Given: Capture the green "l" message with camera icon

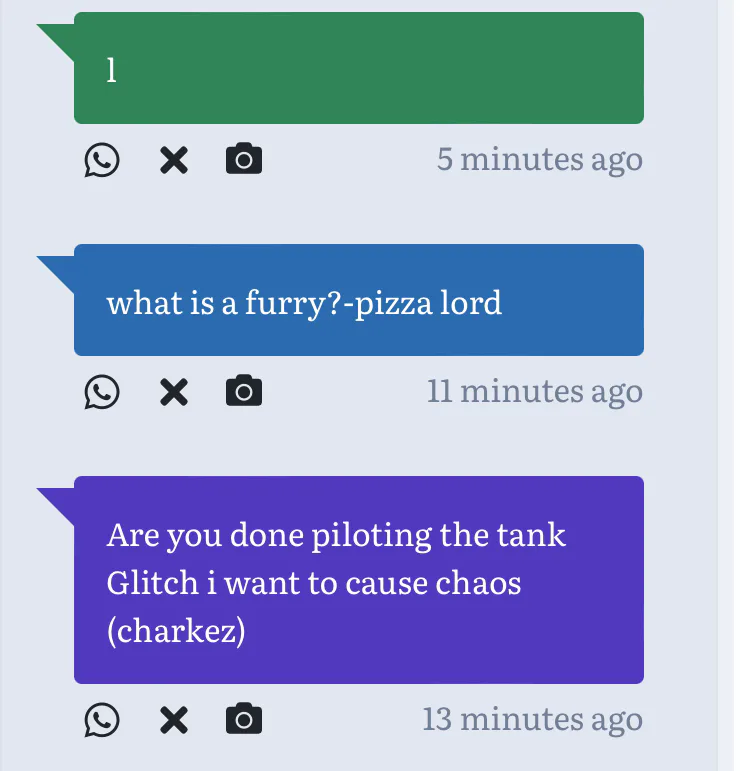Looking at the screenshot, I should [x=244, y=158].
